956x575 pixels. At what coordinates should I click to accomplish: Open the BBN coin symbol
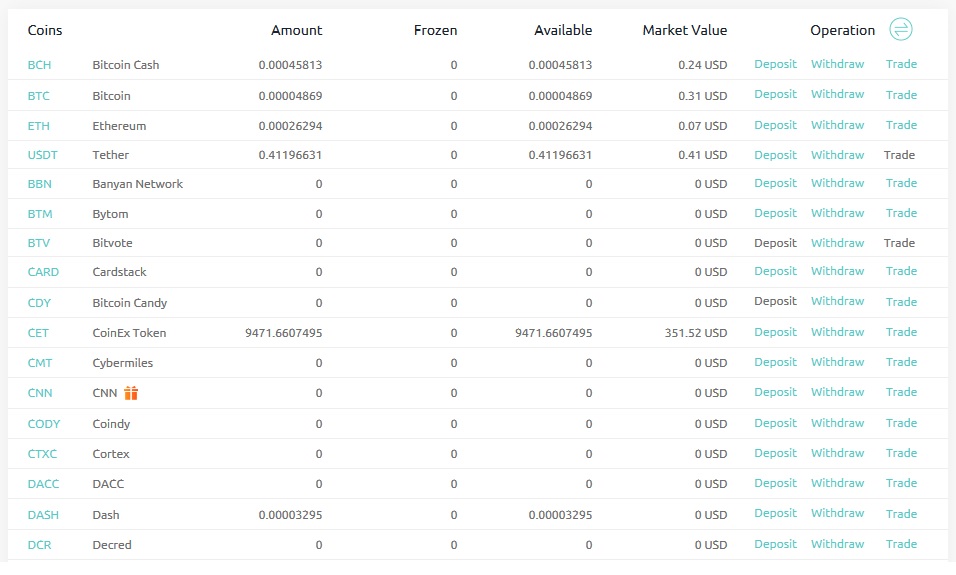click(40, 184)
